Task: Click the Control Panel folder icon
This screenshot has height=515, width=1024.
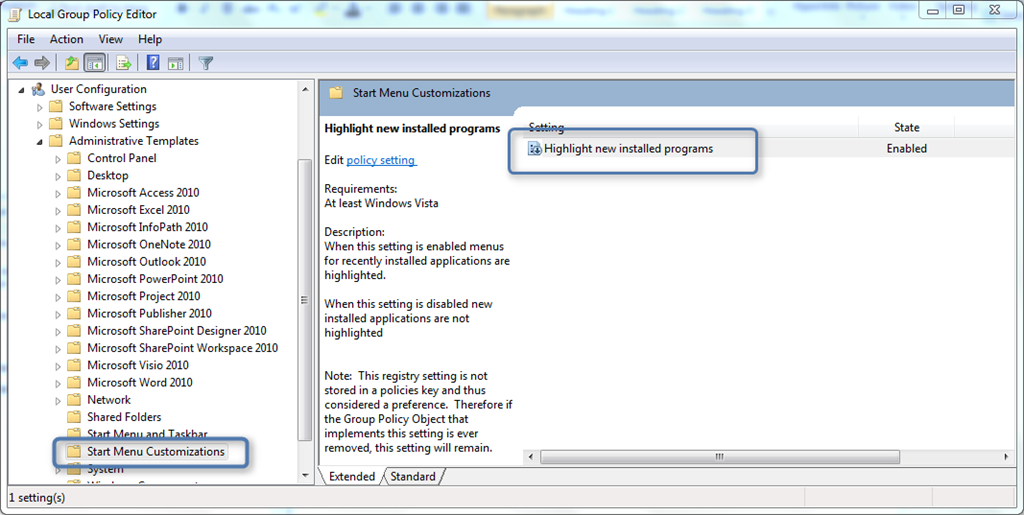Action: pos(74,158)
